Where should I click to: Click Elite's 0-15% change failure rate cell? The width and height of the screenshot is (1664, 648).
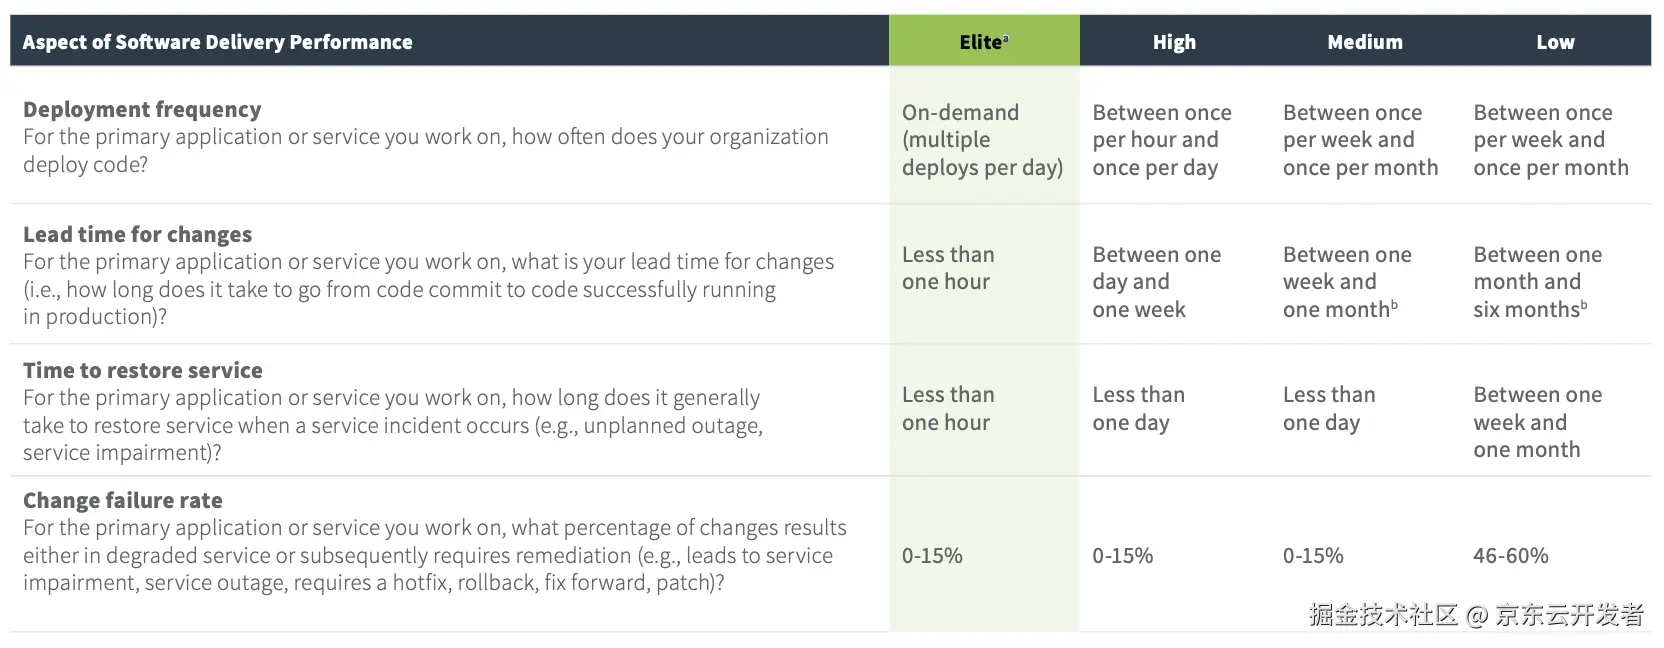[x=932, y=555]
